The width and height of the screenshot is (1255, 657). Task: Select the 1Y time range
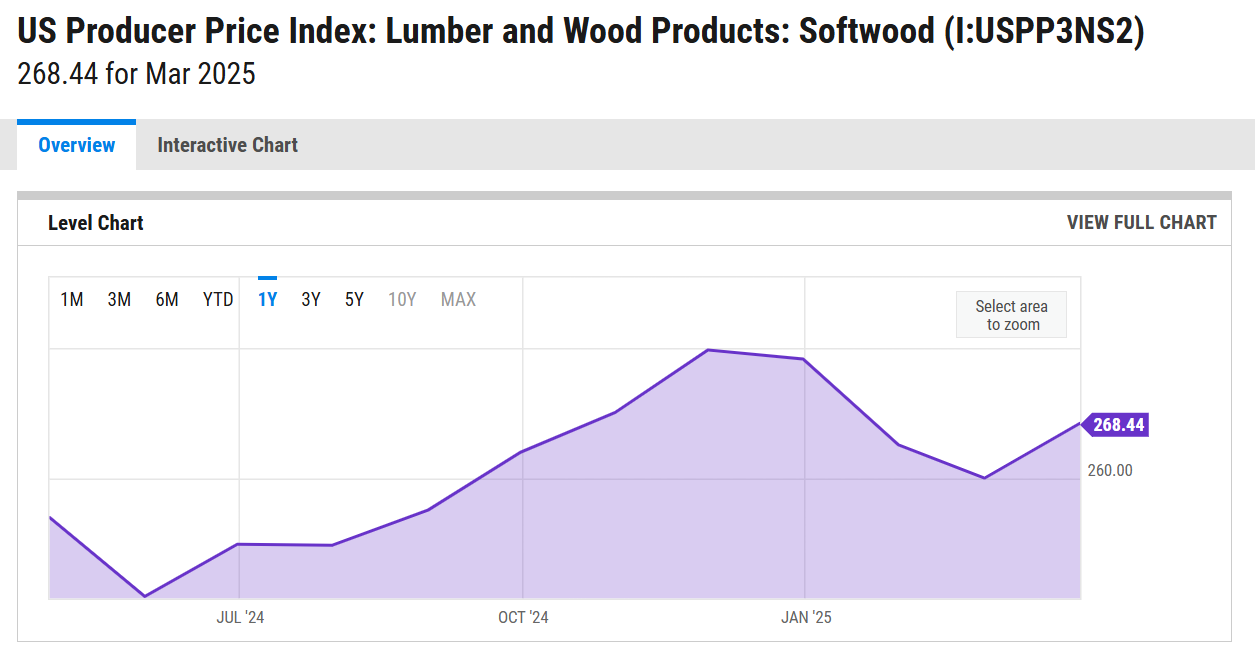point(267,298)
